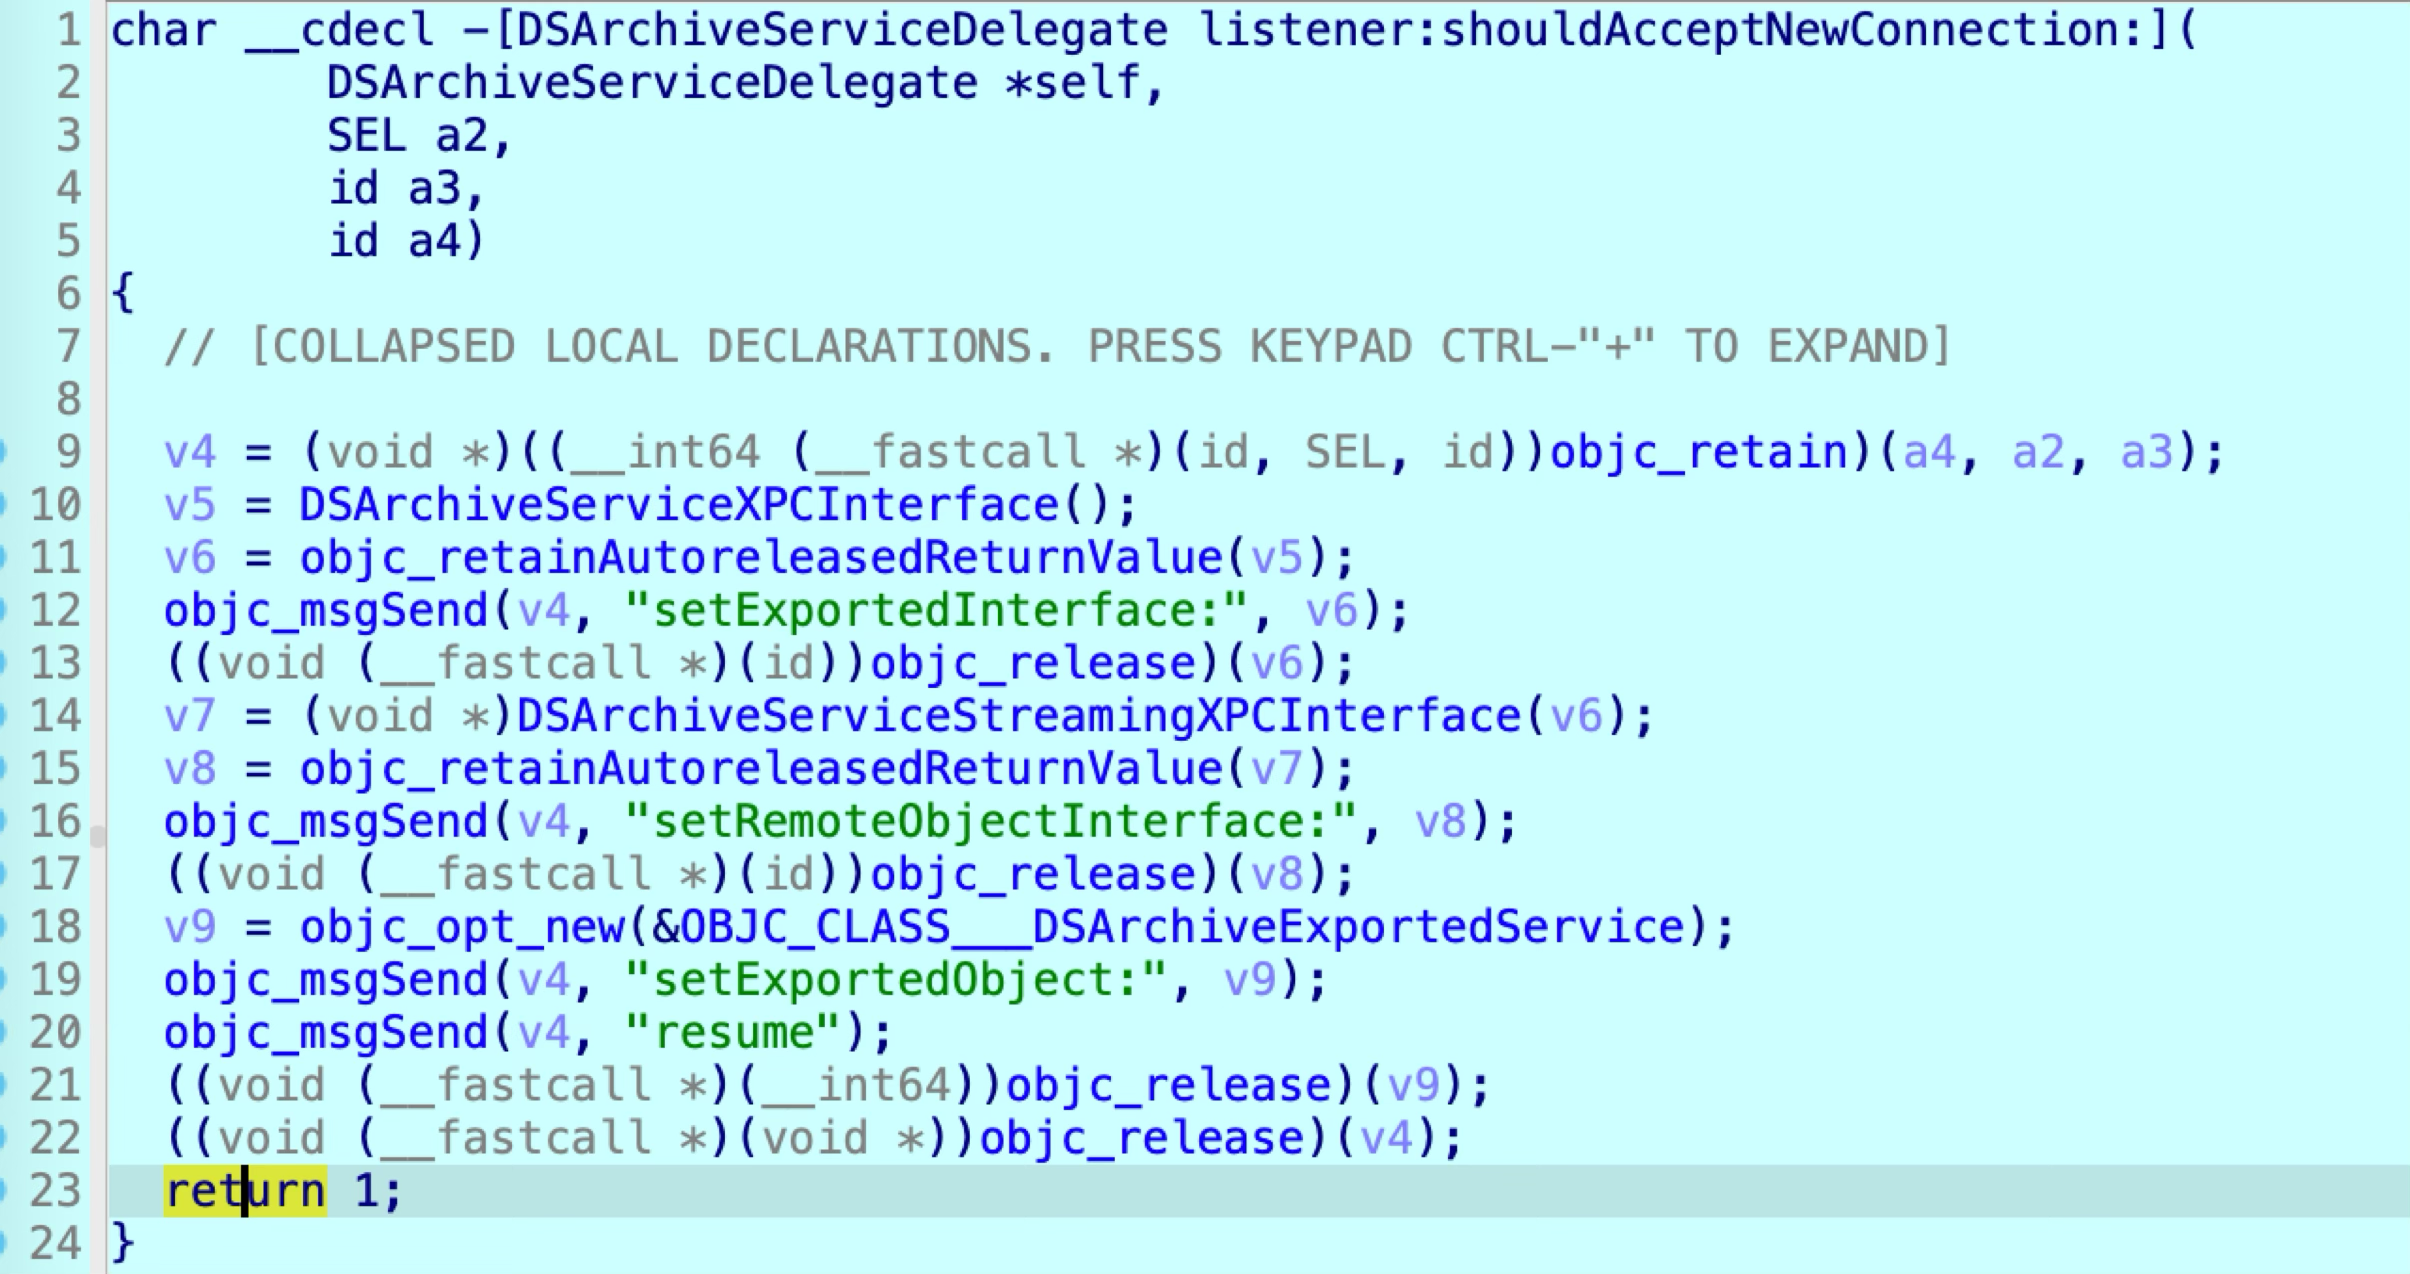Screen dimensions: 2410x1274
Task: Click objc_msgSend on line 12
Action: point(326,611)
